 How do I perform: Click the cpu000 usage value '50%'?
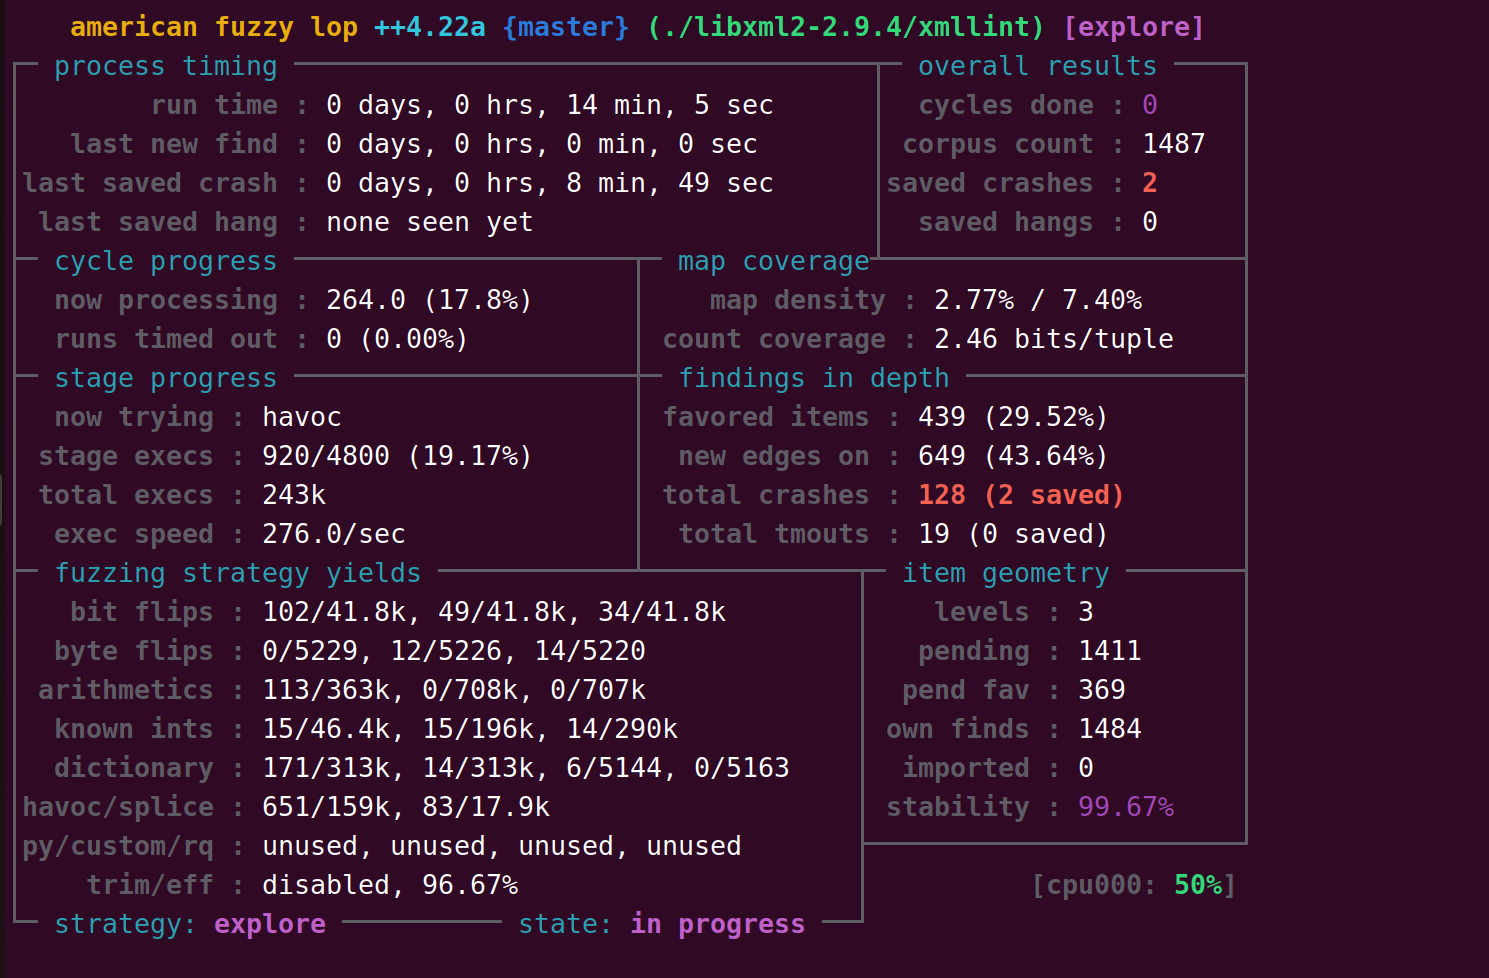(1198, 885)
